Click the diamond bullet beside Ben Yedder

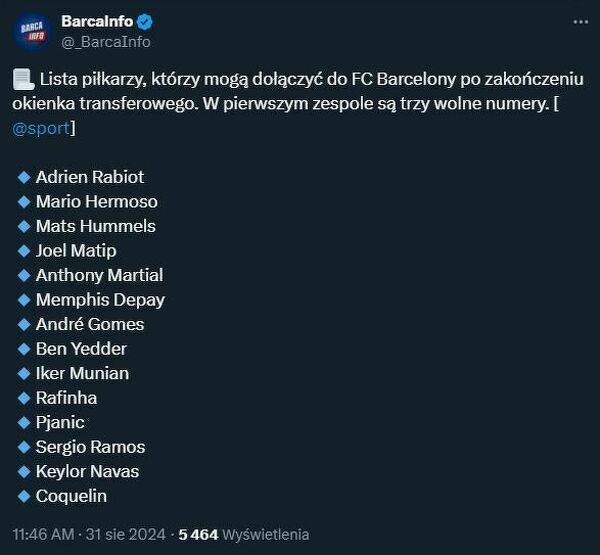(x=24, y=349)
